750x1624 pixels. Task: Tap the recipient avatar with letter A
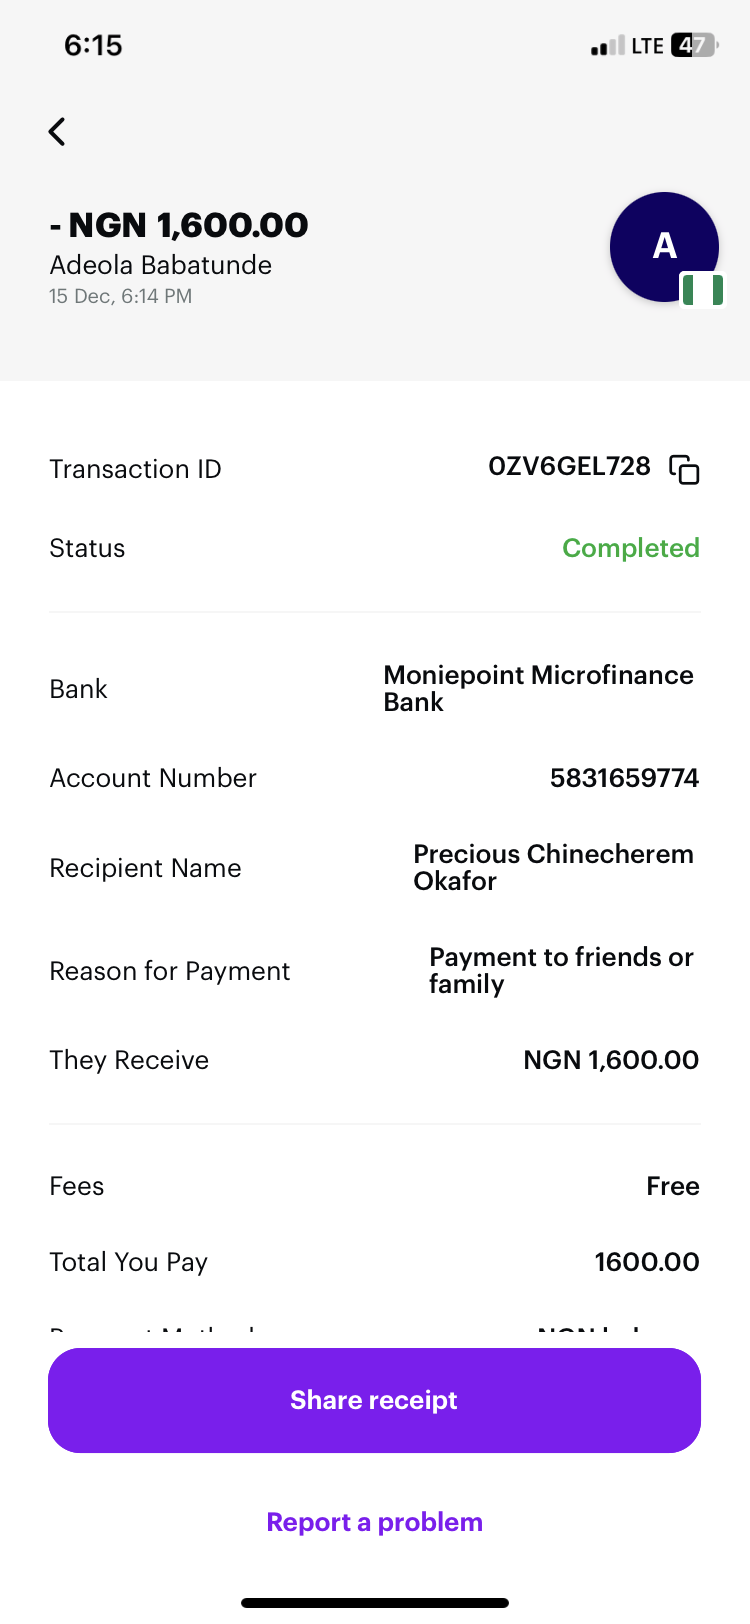[x=664, y=246]
